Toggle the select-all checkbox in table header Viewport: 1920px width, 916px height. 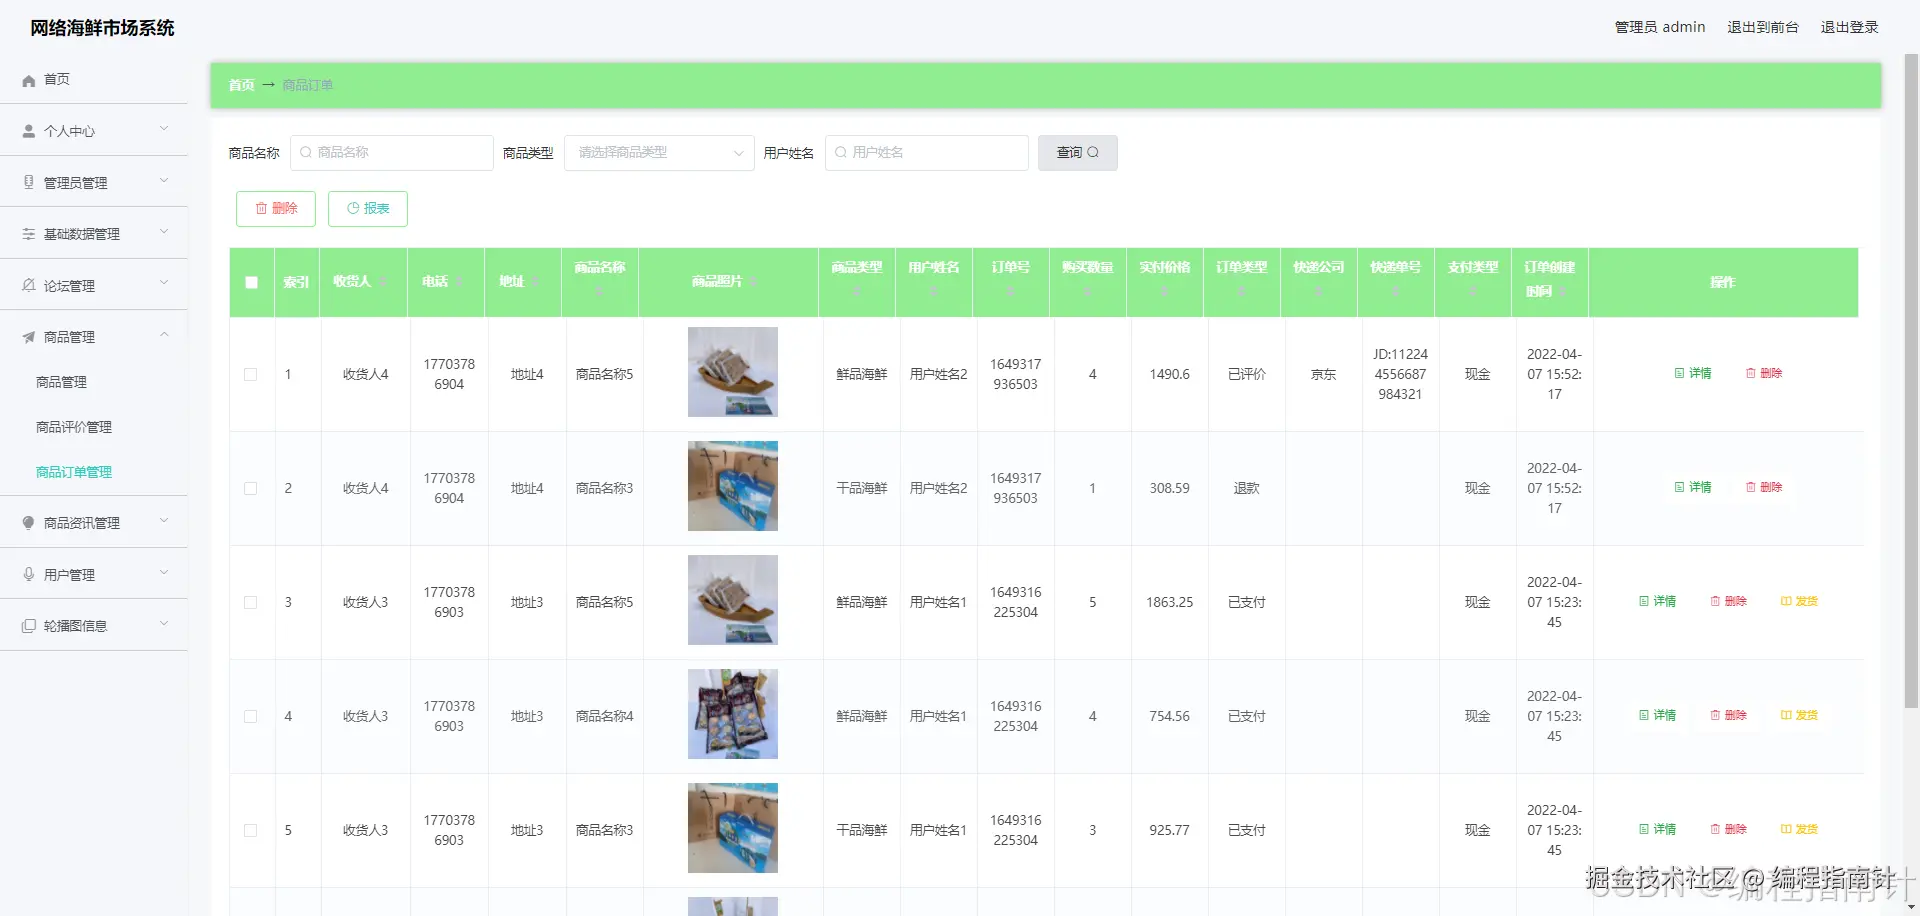(251, 282)
